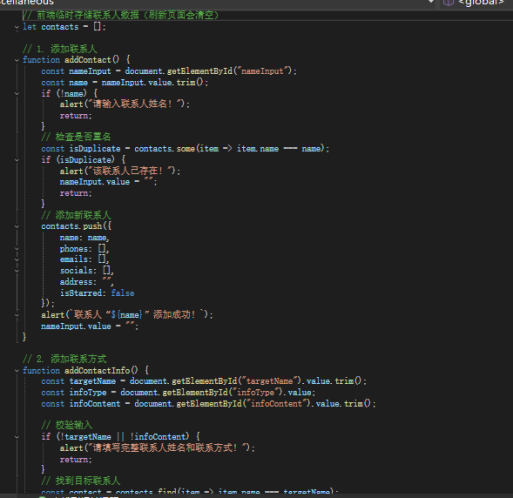Viewport: 513px width, 498px height.
Task: Click the top comment about 前端临时存储联系人数据
Action: (x=121, y=15)
